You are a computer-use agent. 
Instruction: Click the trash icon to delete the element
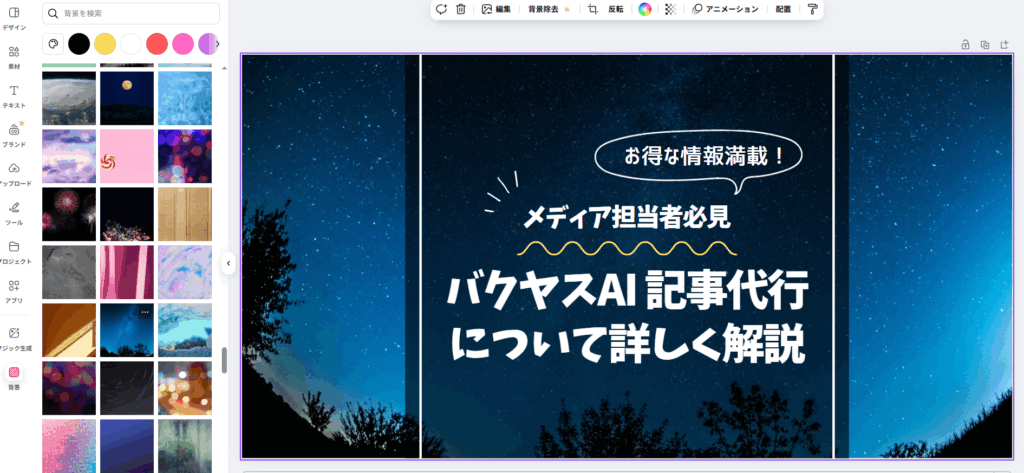click(460, 9)
